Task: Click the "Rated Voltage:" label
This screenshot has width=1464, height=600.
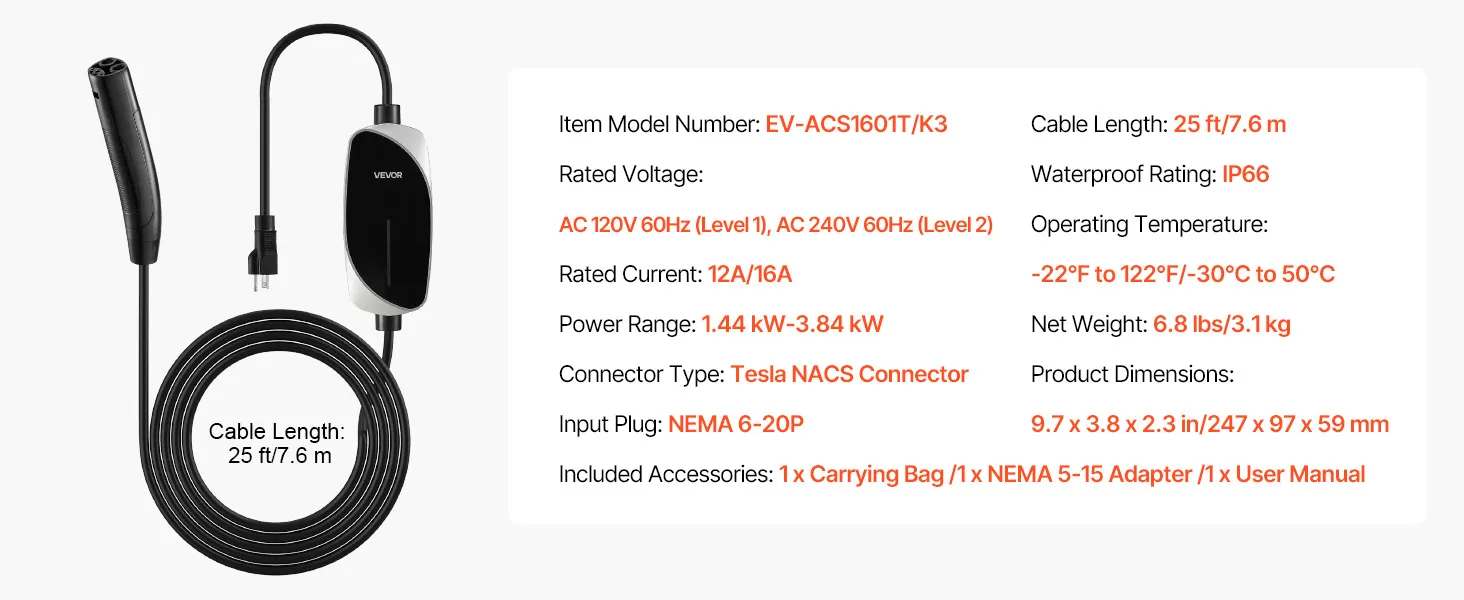Action: 631,175
